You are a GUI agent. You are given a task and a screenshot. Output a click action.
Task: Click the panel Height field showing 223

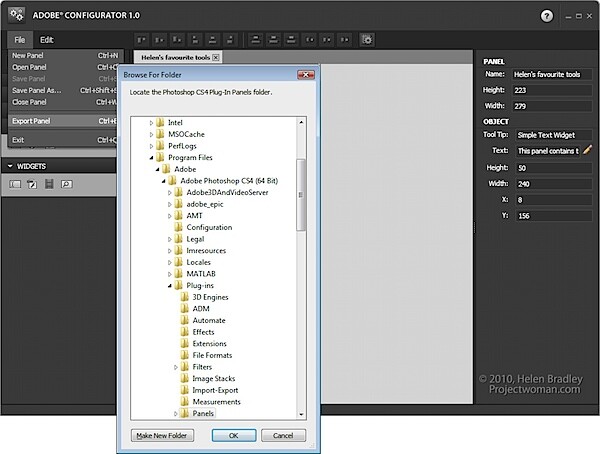pyautogui.click(x=552, y=90)
